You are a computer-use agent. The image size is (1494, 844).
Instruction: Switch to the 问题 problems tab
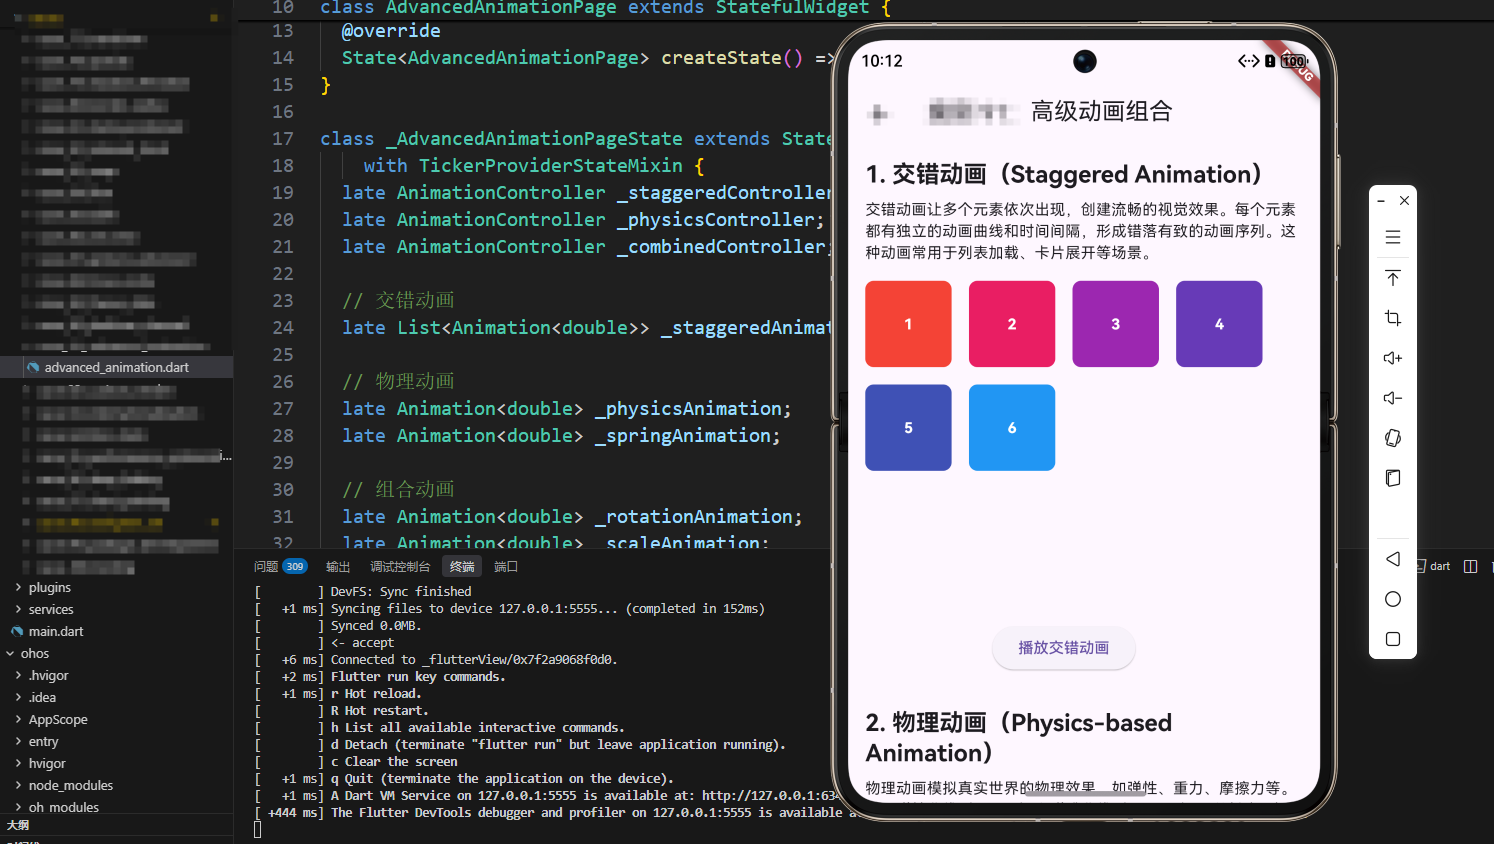click(x=266, y=566)
